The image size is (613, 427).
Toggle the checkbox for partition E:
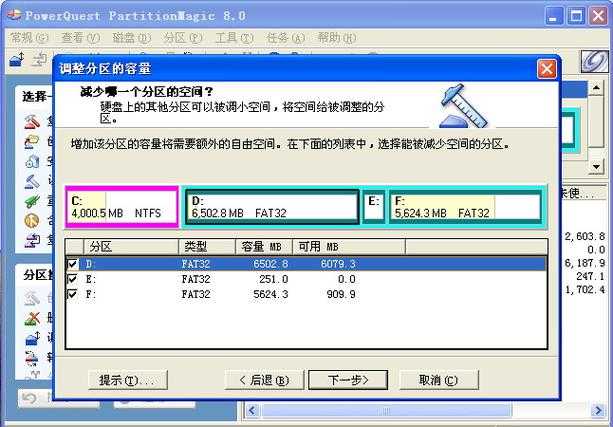73,279
